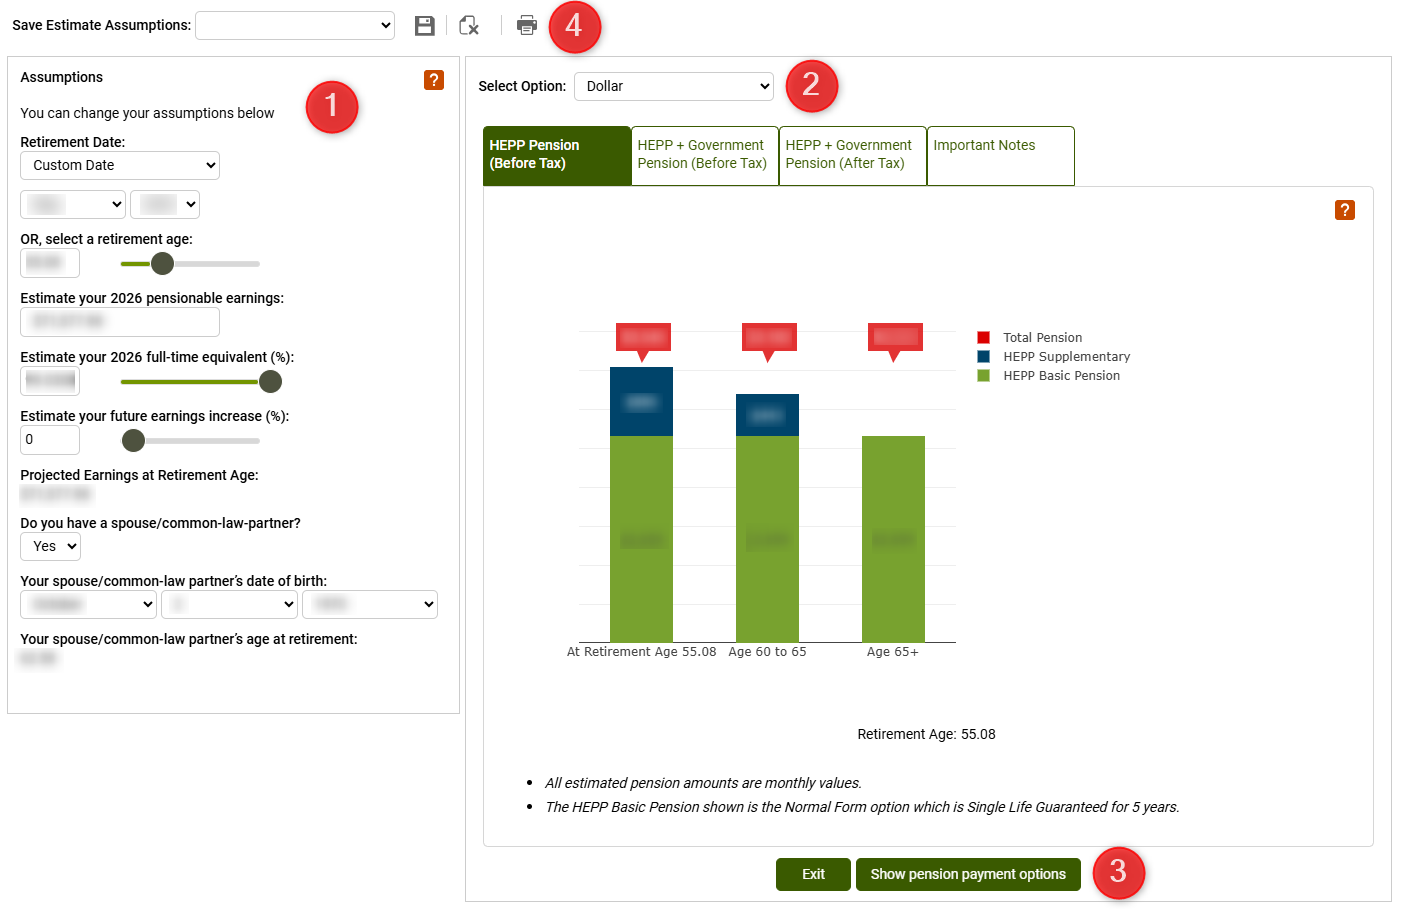1406x912 pixels.
Task: Change the spouse/common-law-partner Yes dropdown
Action: [x=50, y=547]
